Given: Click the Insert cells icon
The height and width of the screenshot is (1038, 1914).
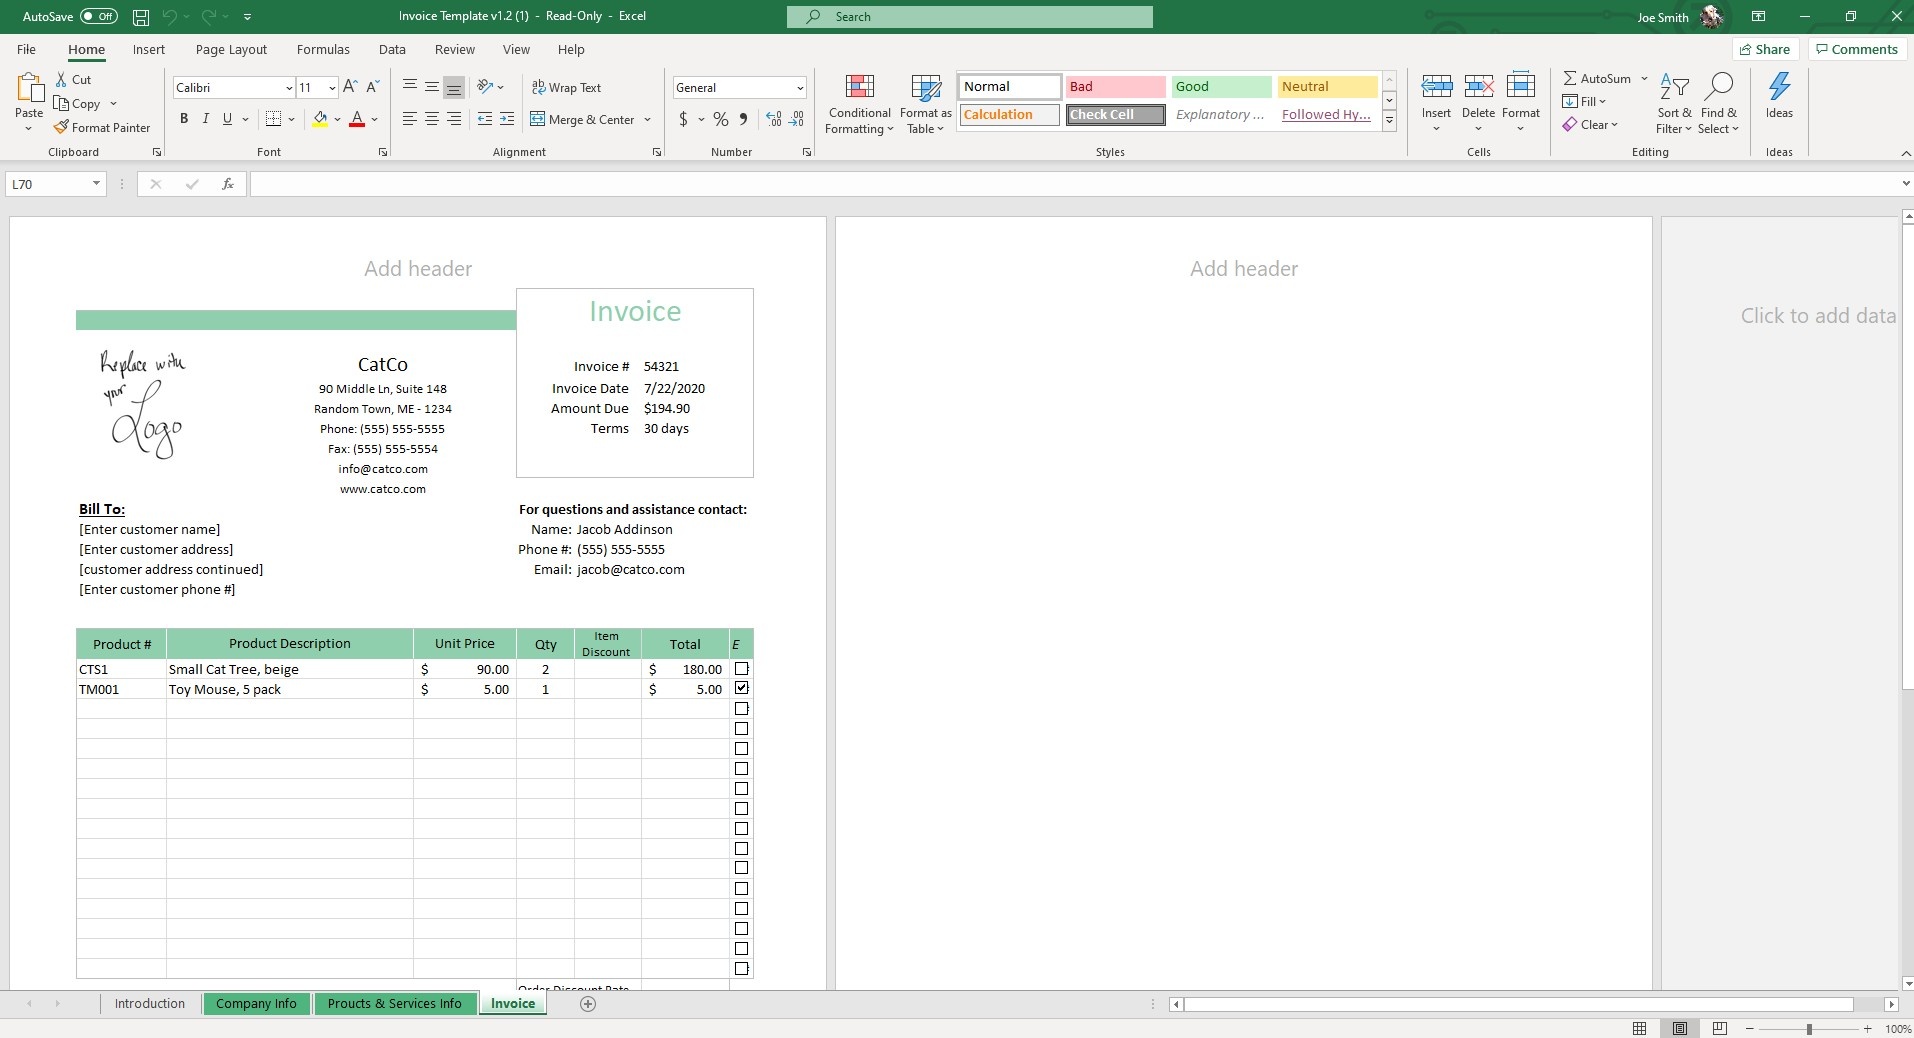Looking at the screenshot, I should [x=1437, y=87].
